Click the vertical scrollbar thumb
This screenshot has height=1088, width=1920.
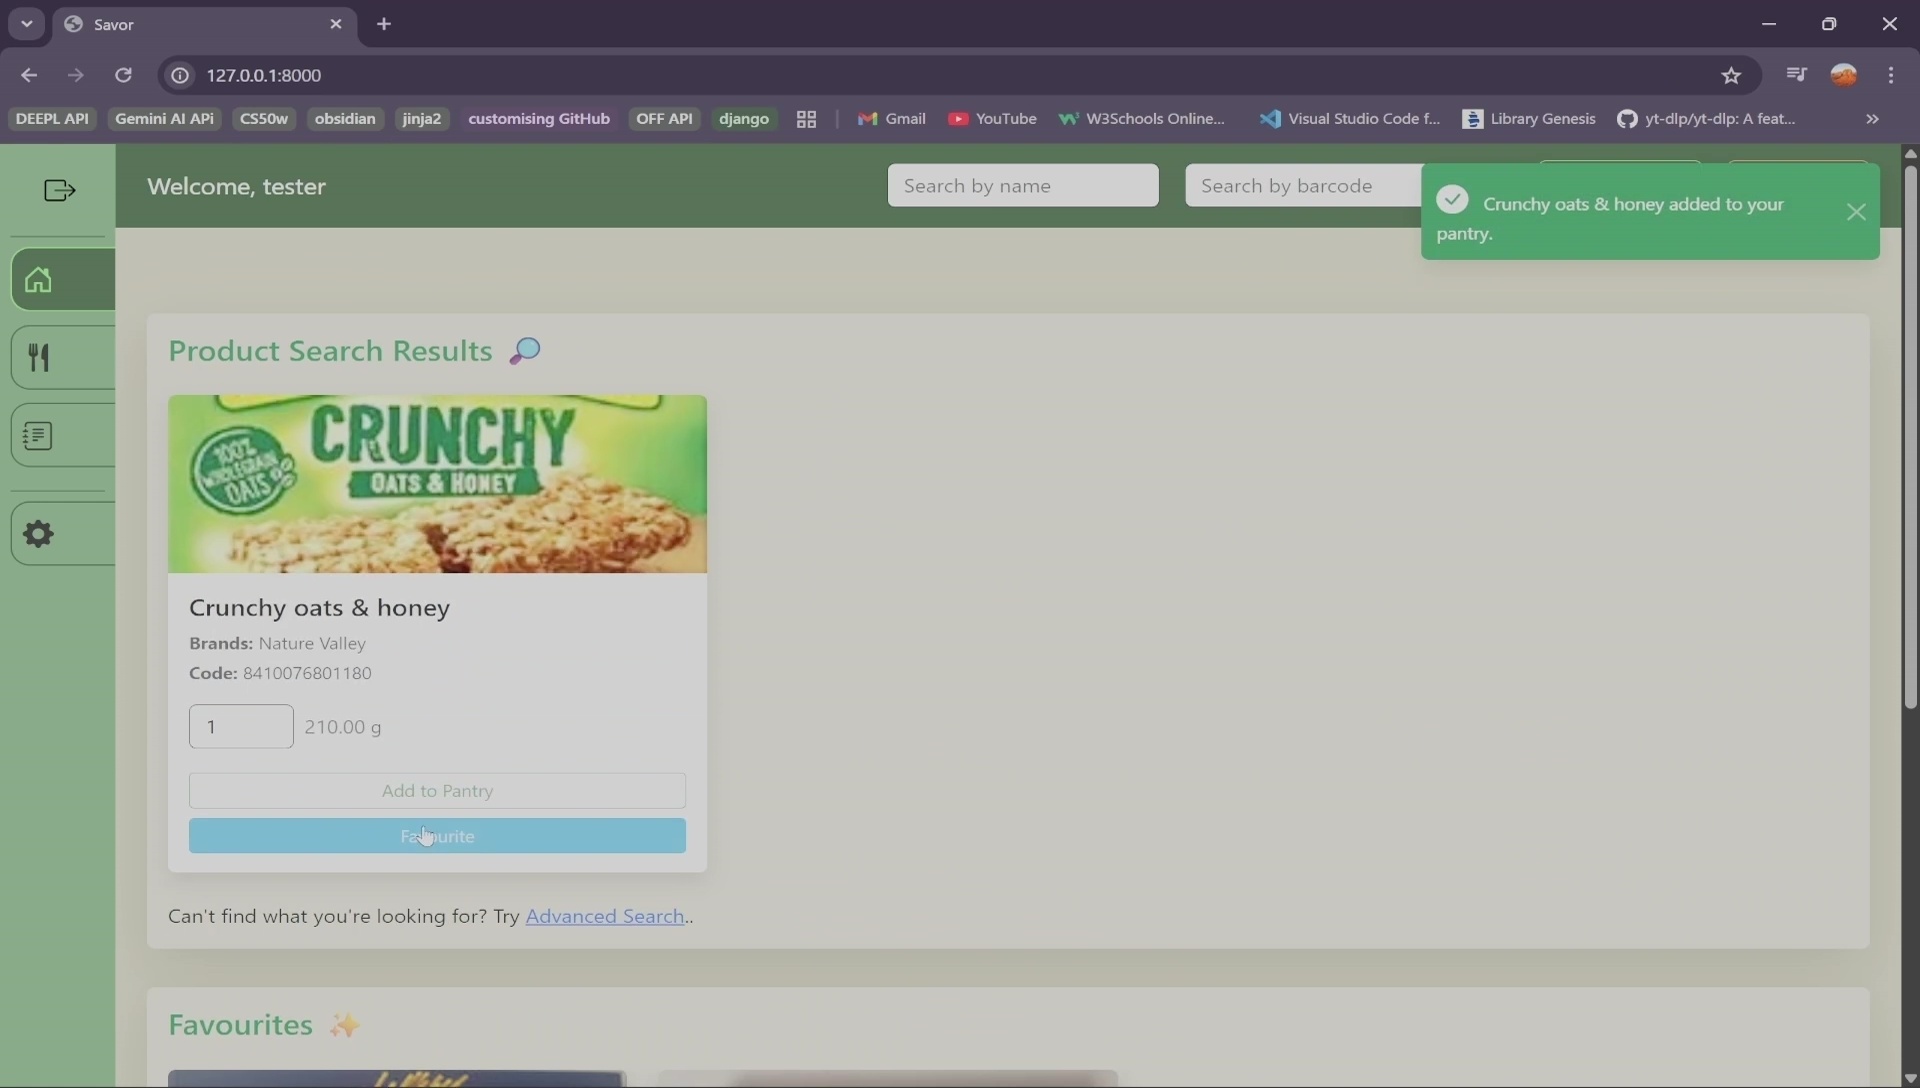tap(1910, 437)
